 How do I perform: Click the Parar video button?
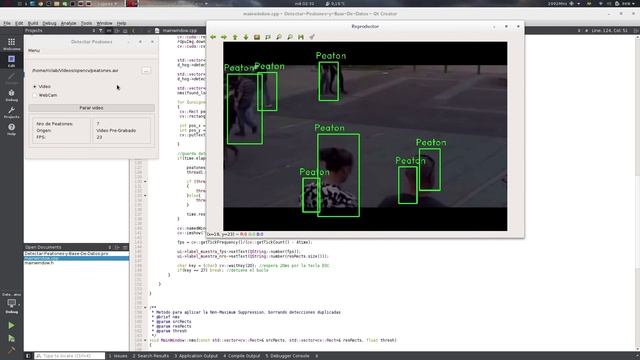91,108
